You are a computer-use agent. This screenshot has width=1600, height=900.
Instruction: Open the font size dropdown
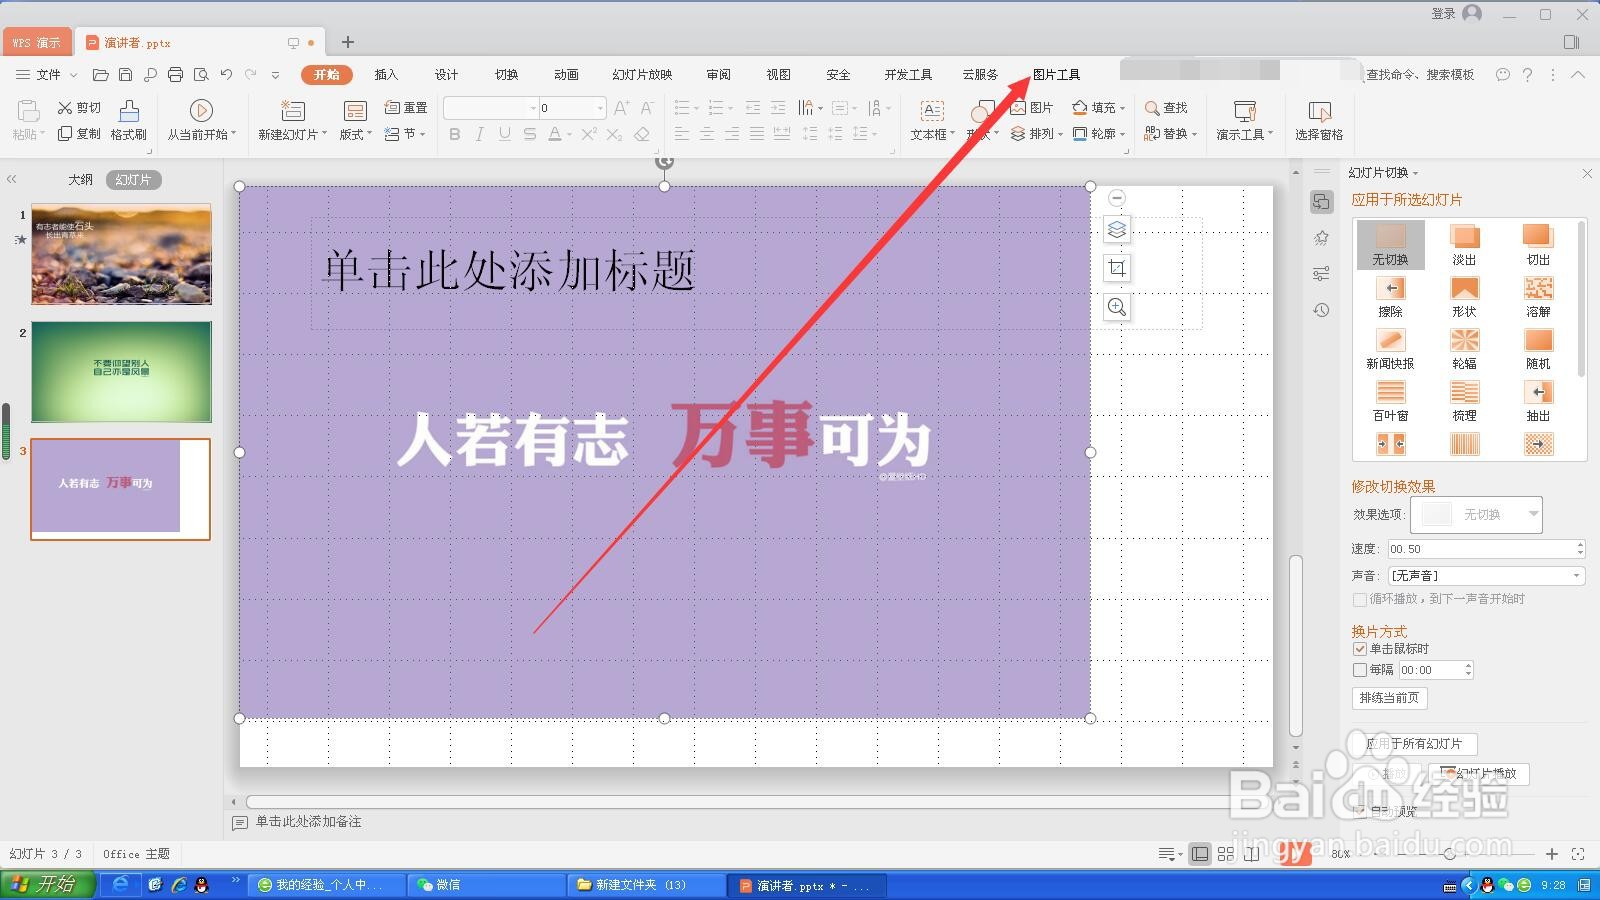point(600,107)
